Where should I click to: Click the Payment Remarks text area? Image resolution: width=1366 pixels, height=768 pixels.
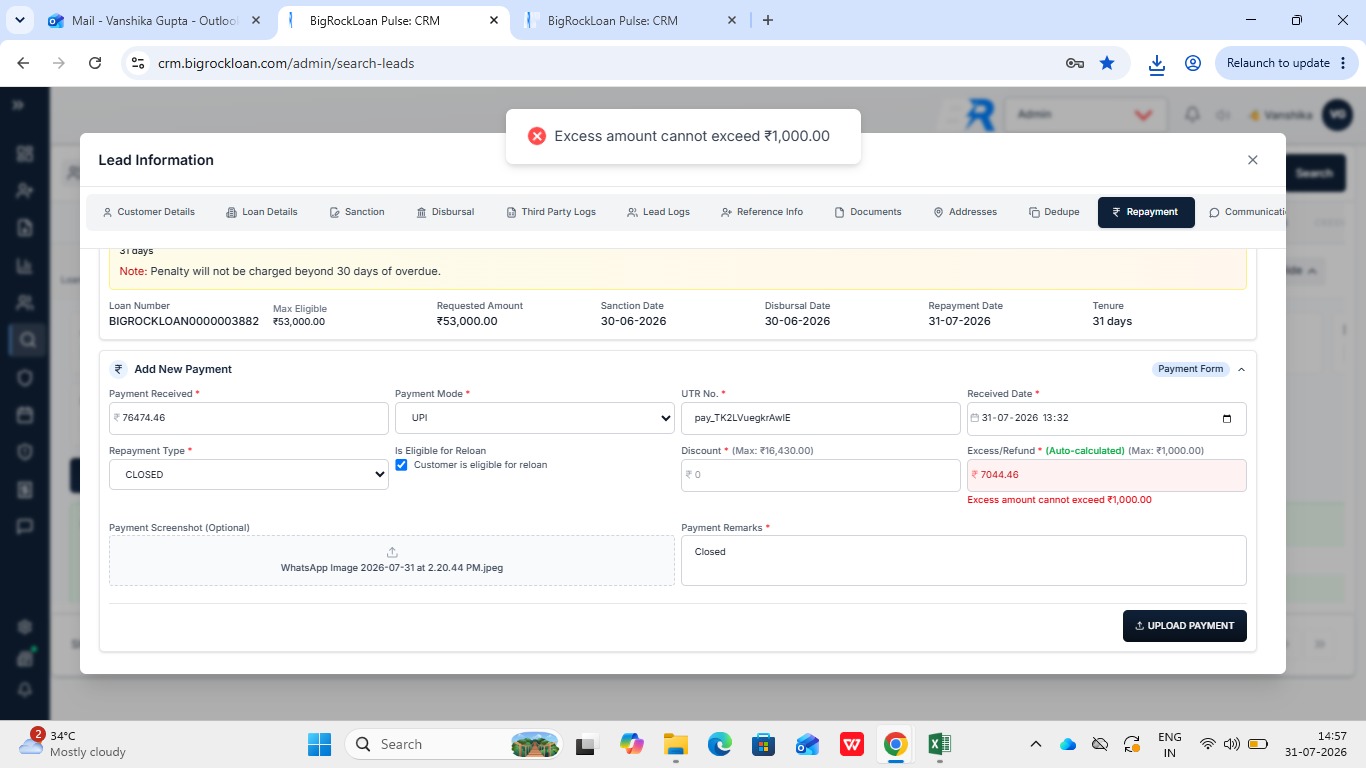coord(964,560)
